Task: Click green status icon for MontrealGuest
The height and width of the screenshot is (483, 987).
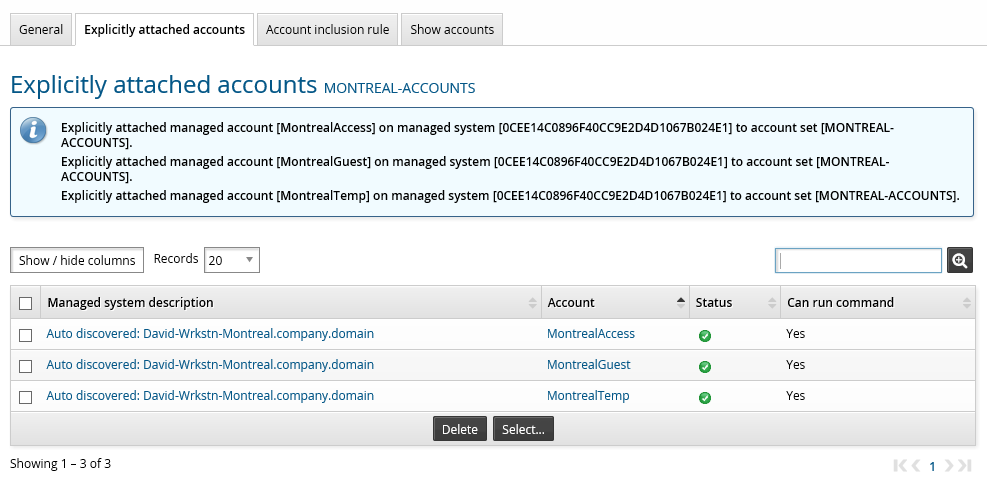Action: (705, 366)
